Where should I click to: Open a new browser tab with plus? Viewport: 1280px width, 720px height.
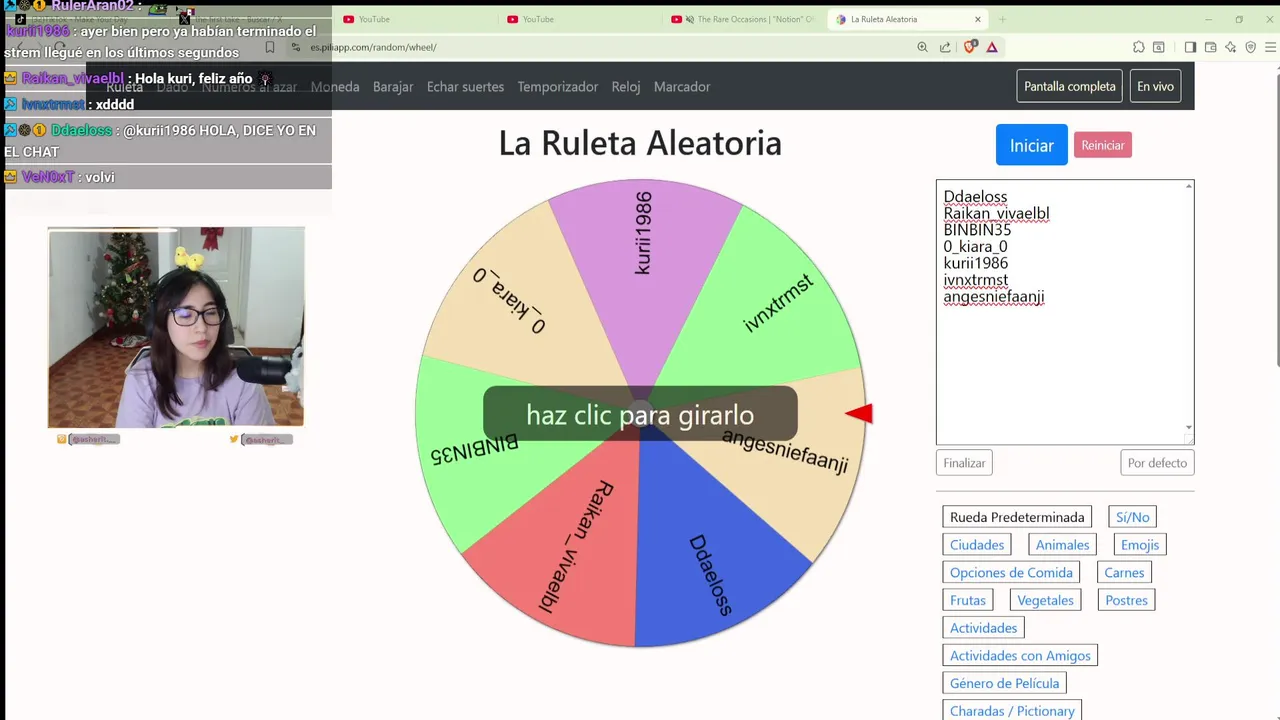click(1002, 19)
